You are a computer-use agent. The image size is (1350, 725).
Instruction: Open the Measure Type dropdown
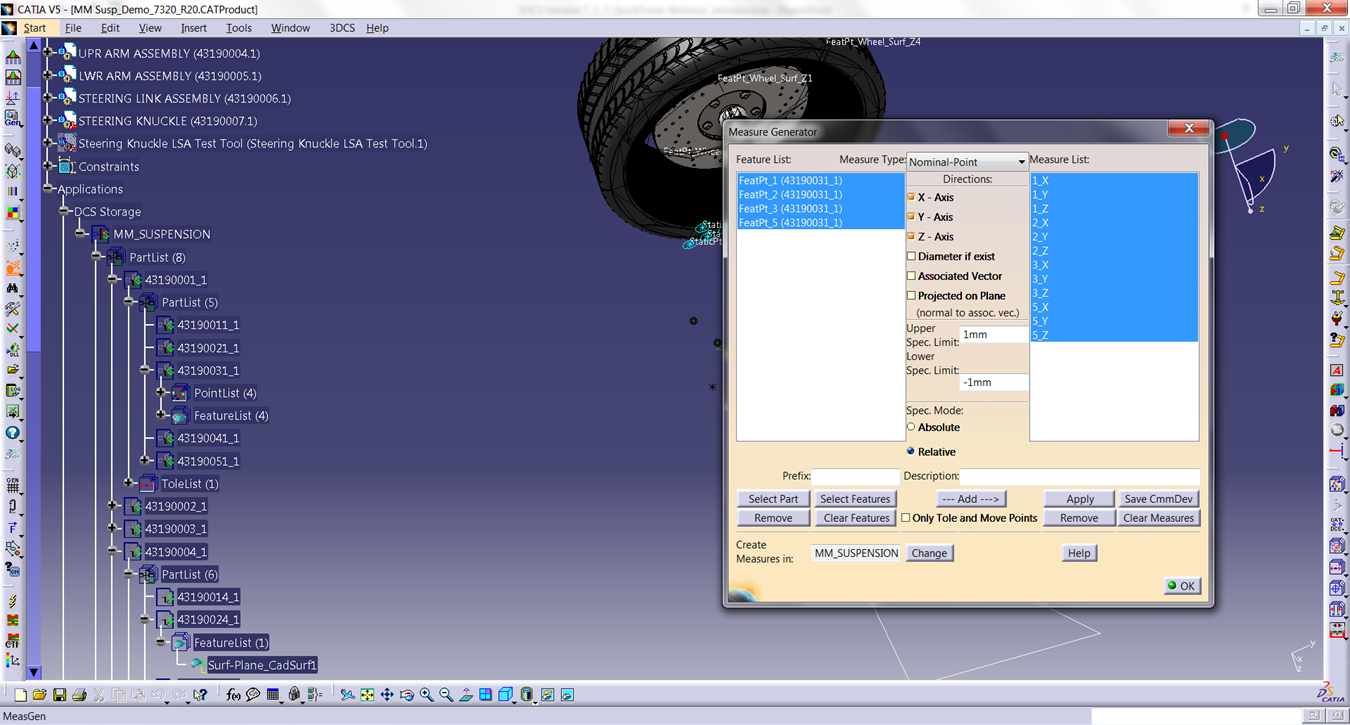(1022, 161)
